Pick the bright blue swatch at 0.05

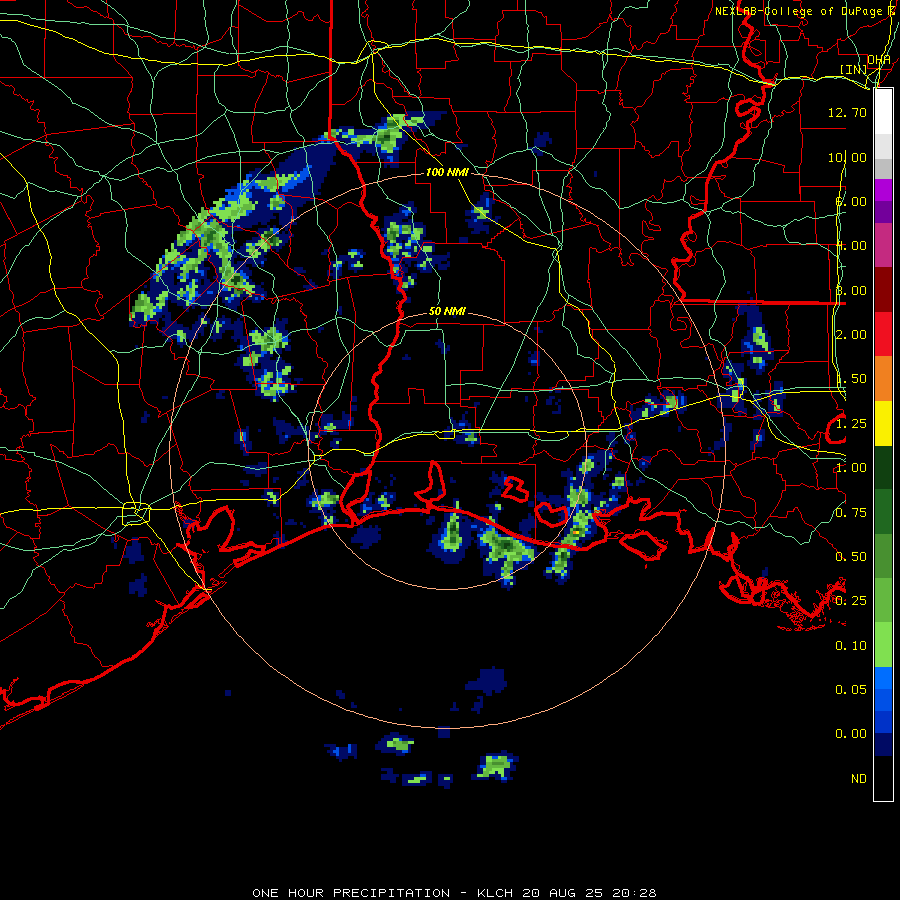click(x=883, y=678)
